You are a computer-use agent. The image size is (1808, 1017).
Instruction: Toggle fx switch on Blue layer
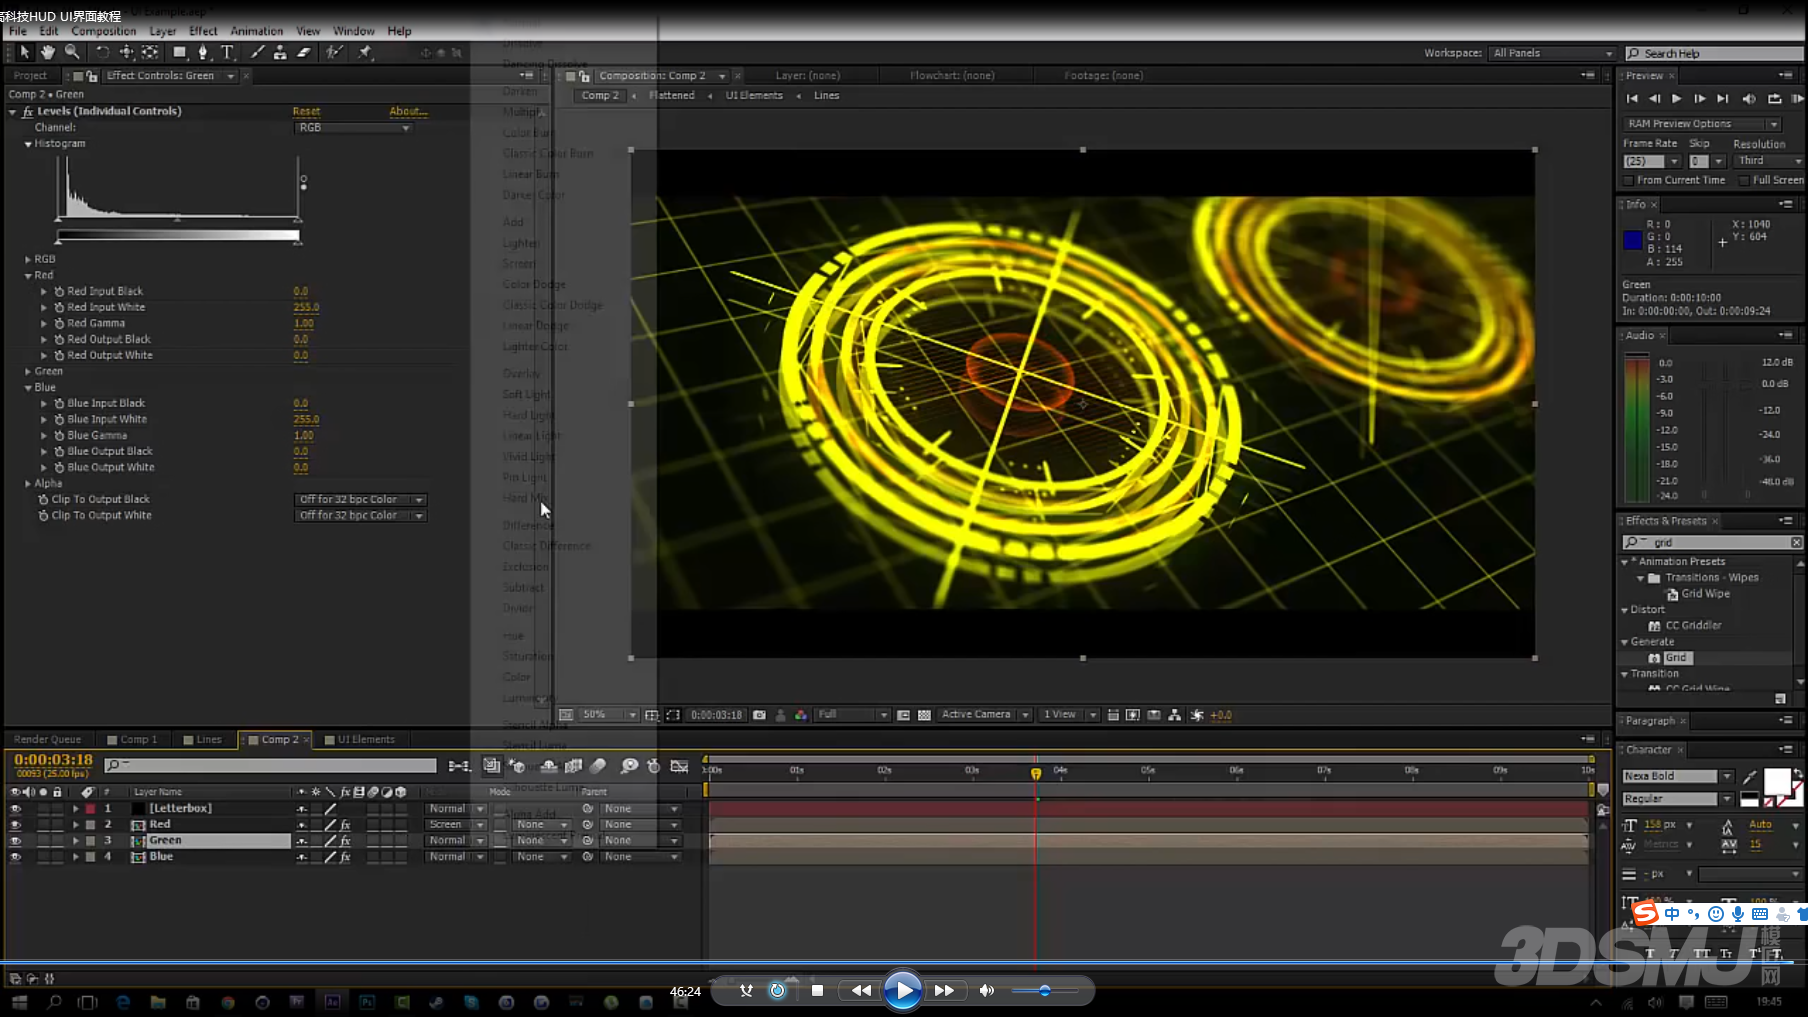(x=345, y=857)
